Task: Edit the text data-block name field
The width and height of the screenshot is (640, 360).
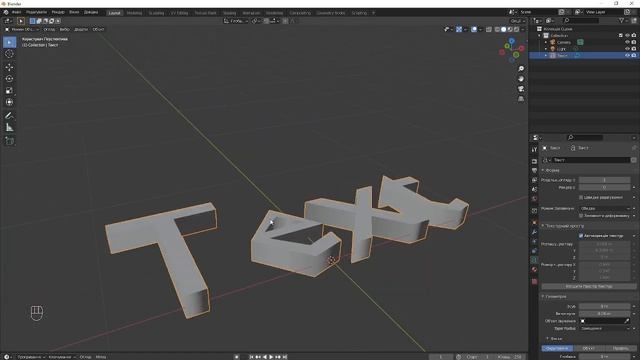Action: [591, 160]
